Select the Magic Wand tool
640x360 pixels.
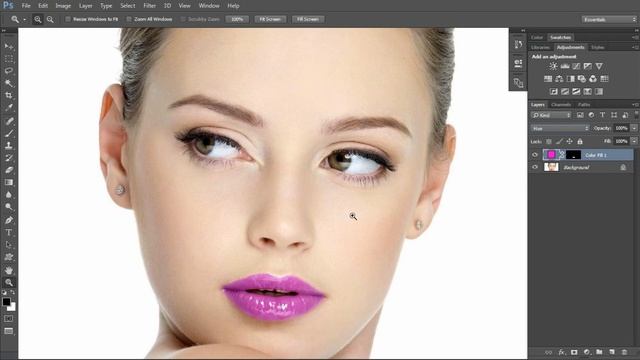(9, 83)
